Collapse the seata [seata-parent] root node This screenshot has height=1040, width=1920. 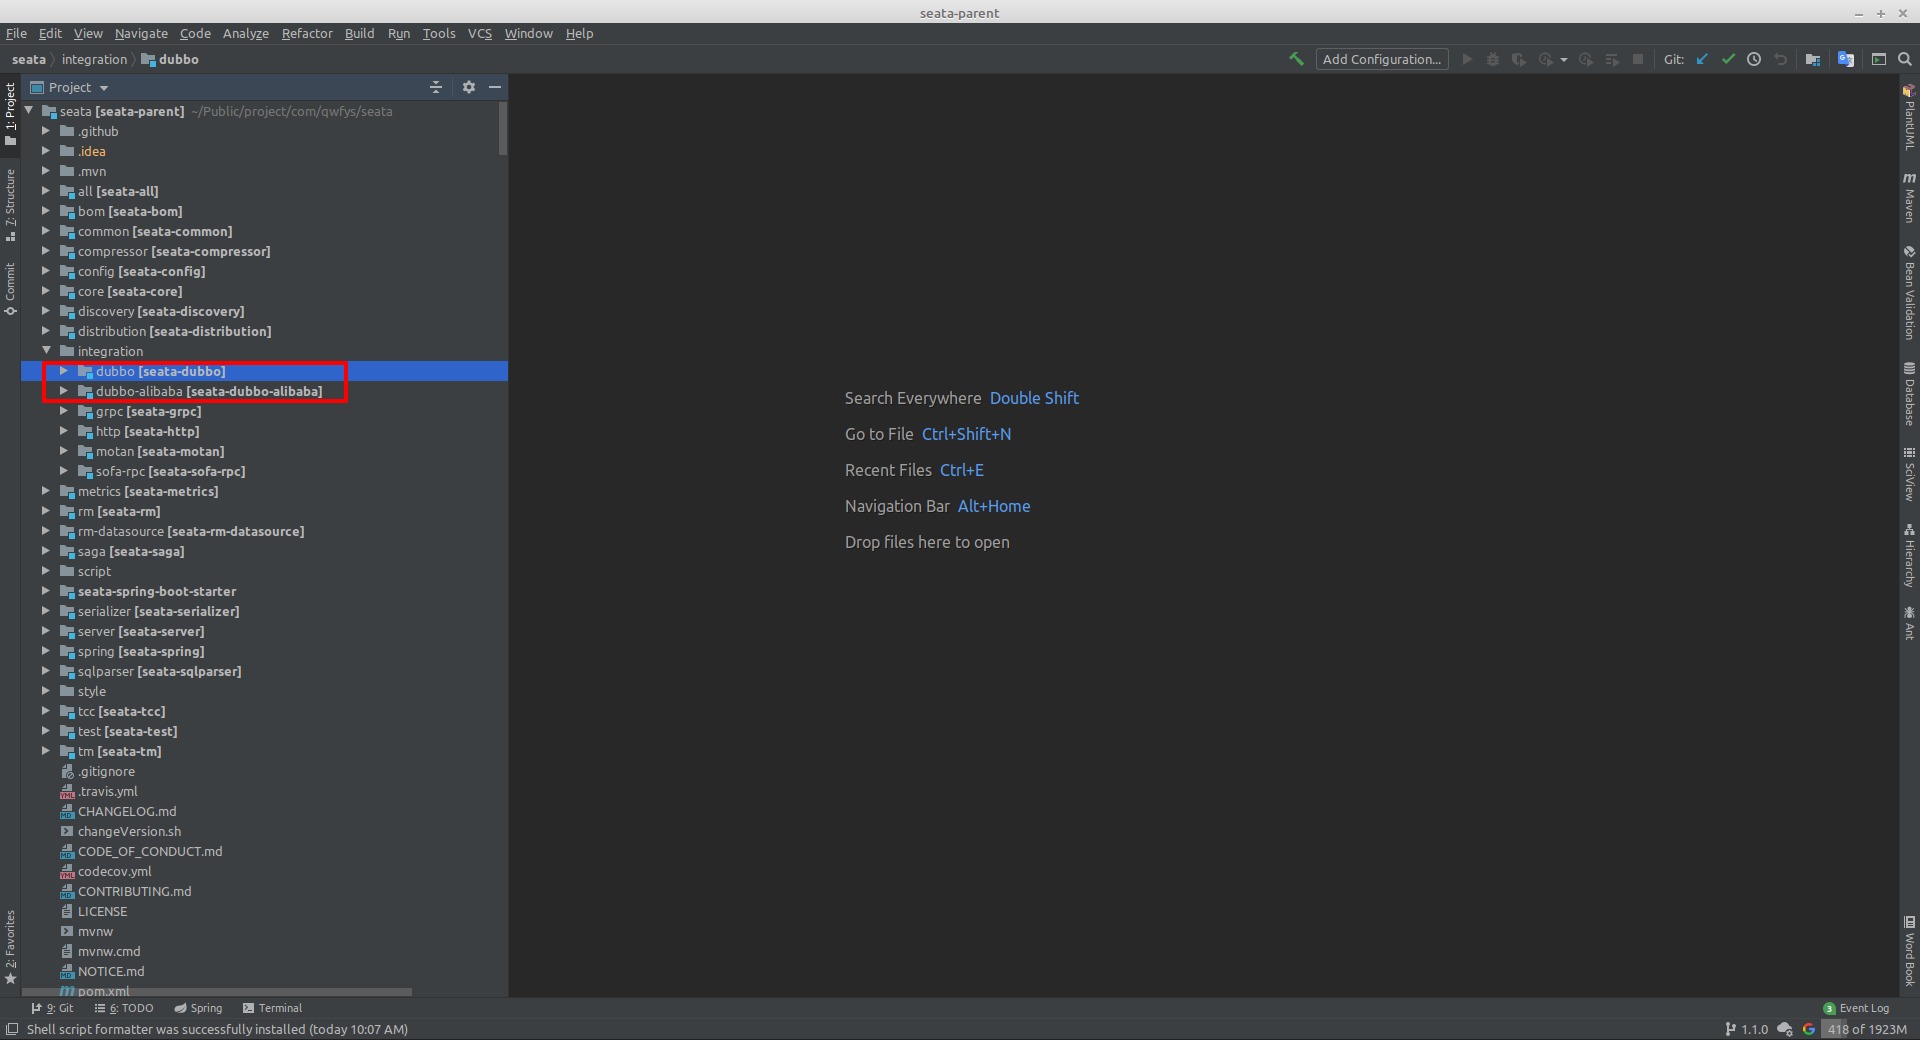29,111
